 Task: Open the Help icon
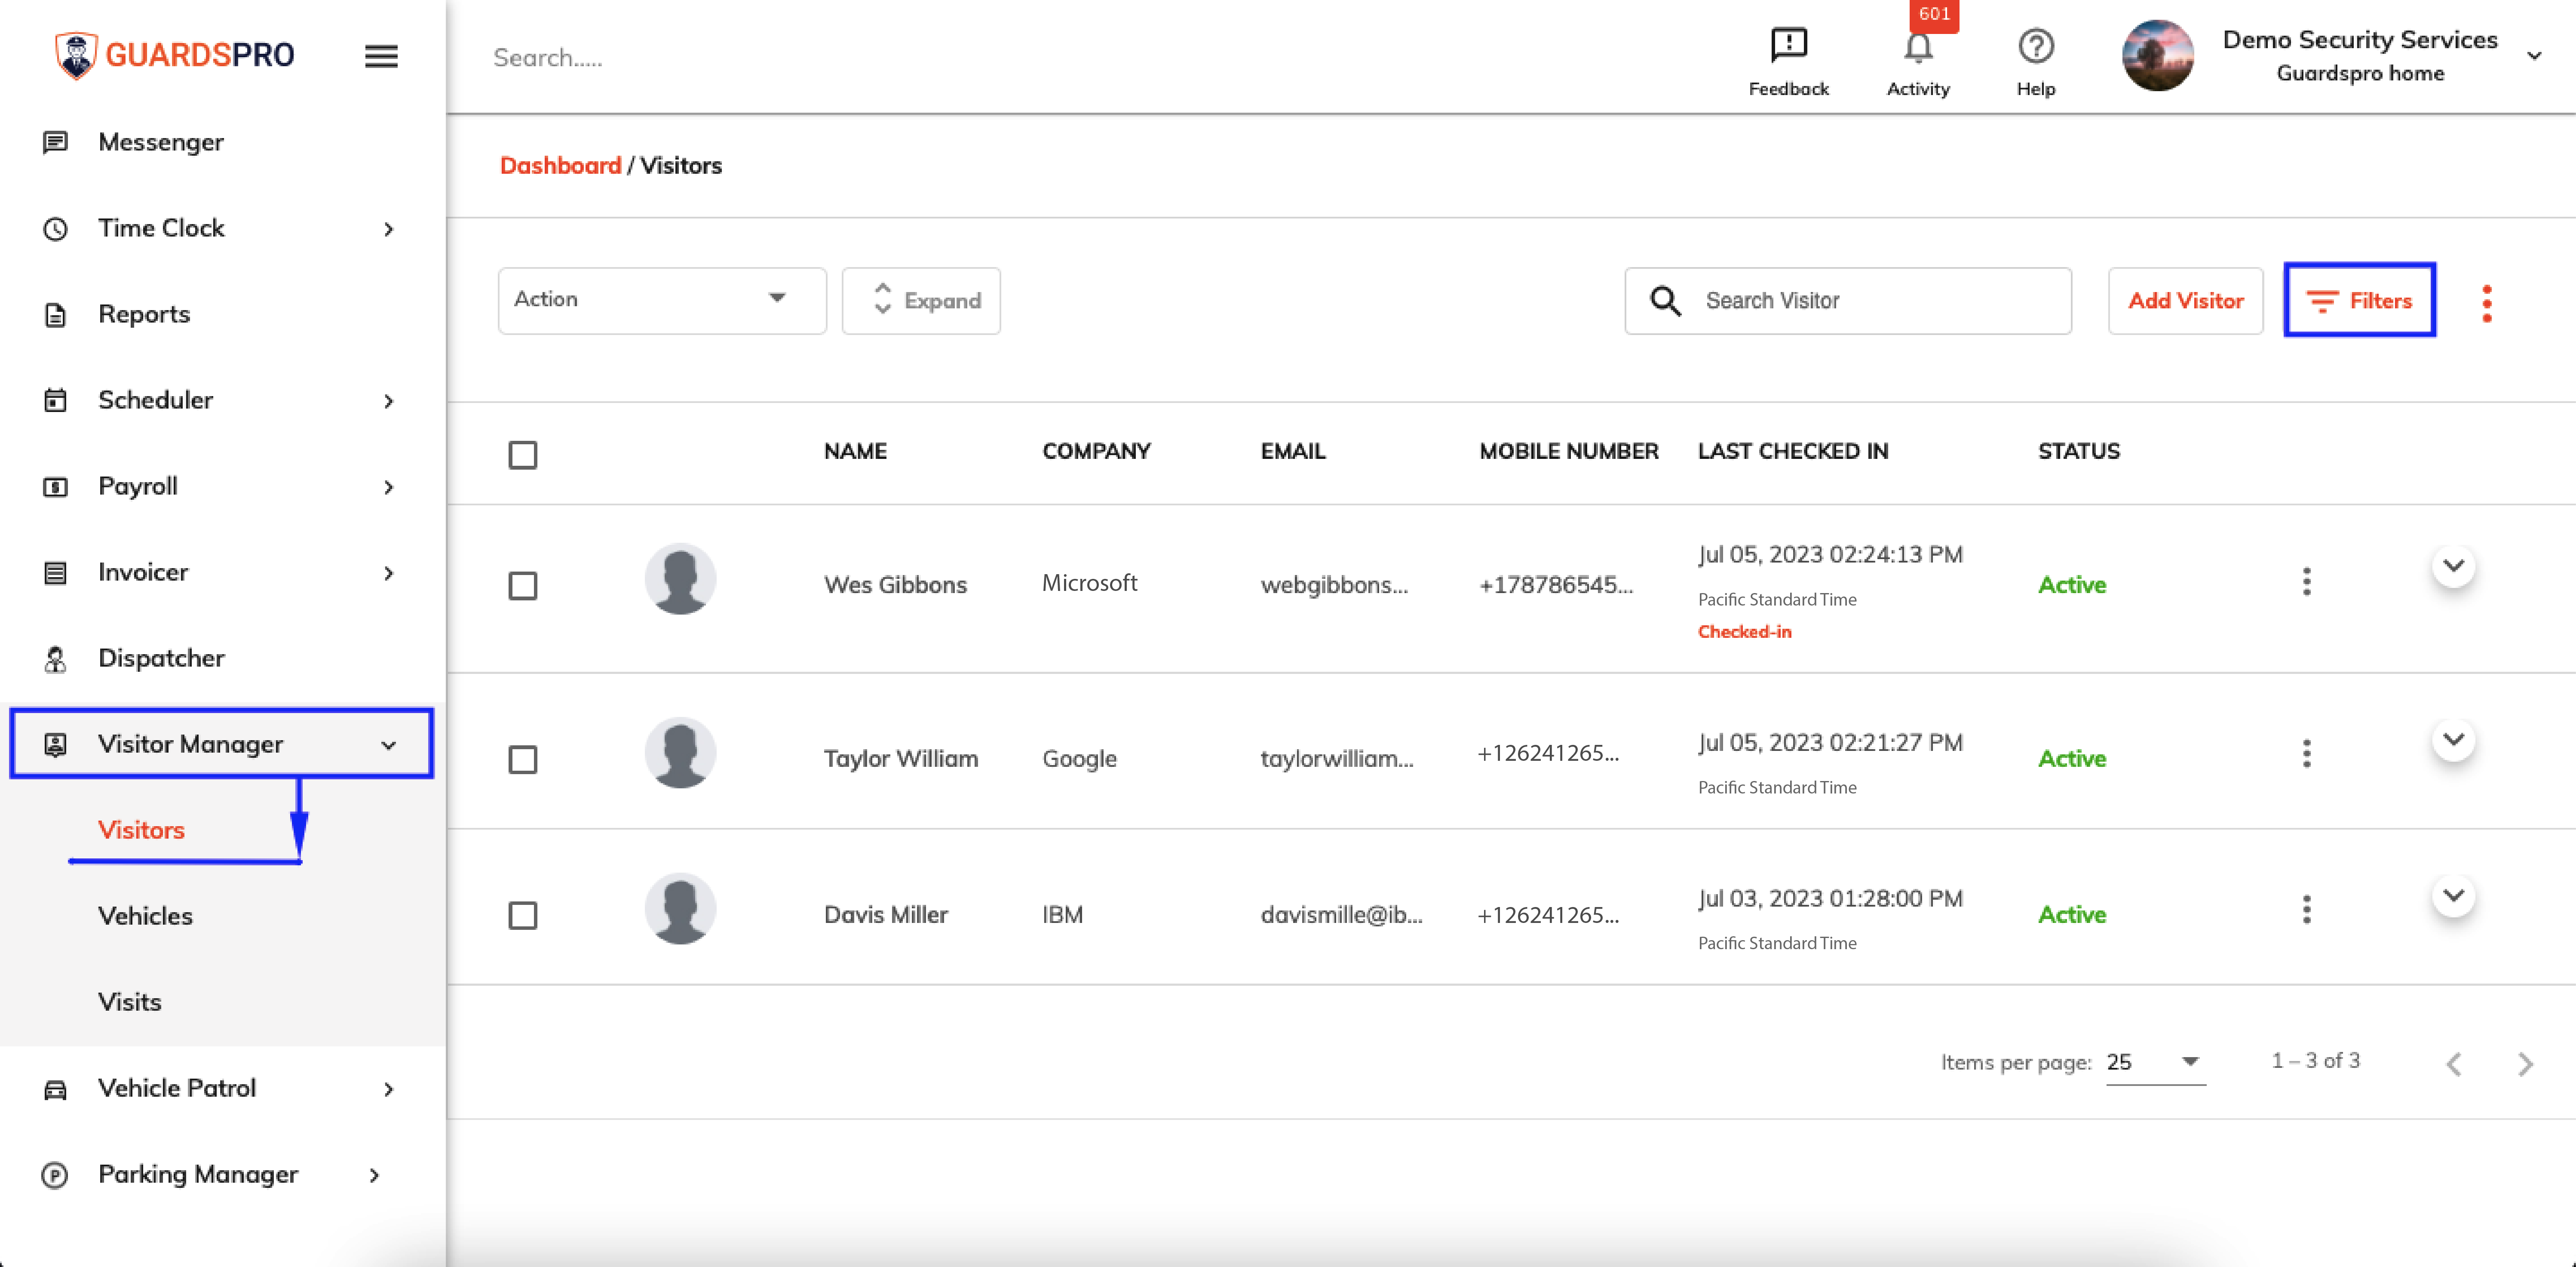click(x=2035, y=46)
